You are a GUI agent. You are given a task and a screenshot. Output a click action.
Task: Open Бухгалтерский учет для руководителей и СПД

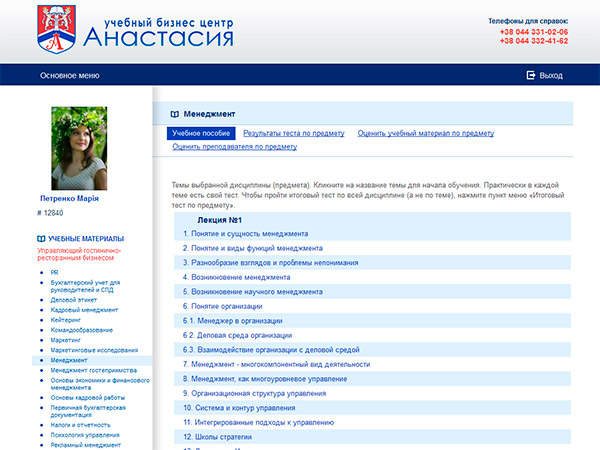click(x=85, y=286)
